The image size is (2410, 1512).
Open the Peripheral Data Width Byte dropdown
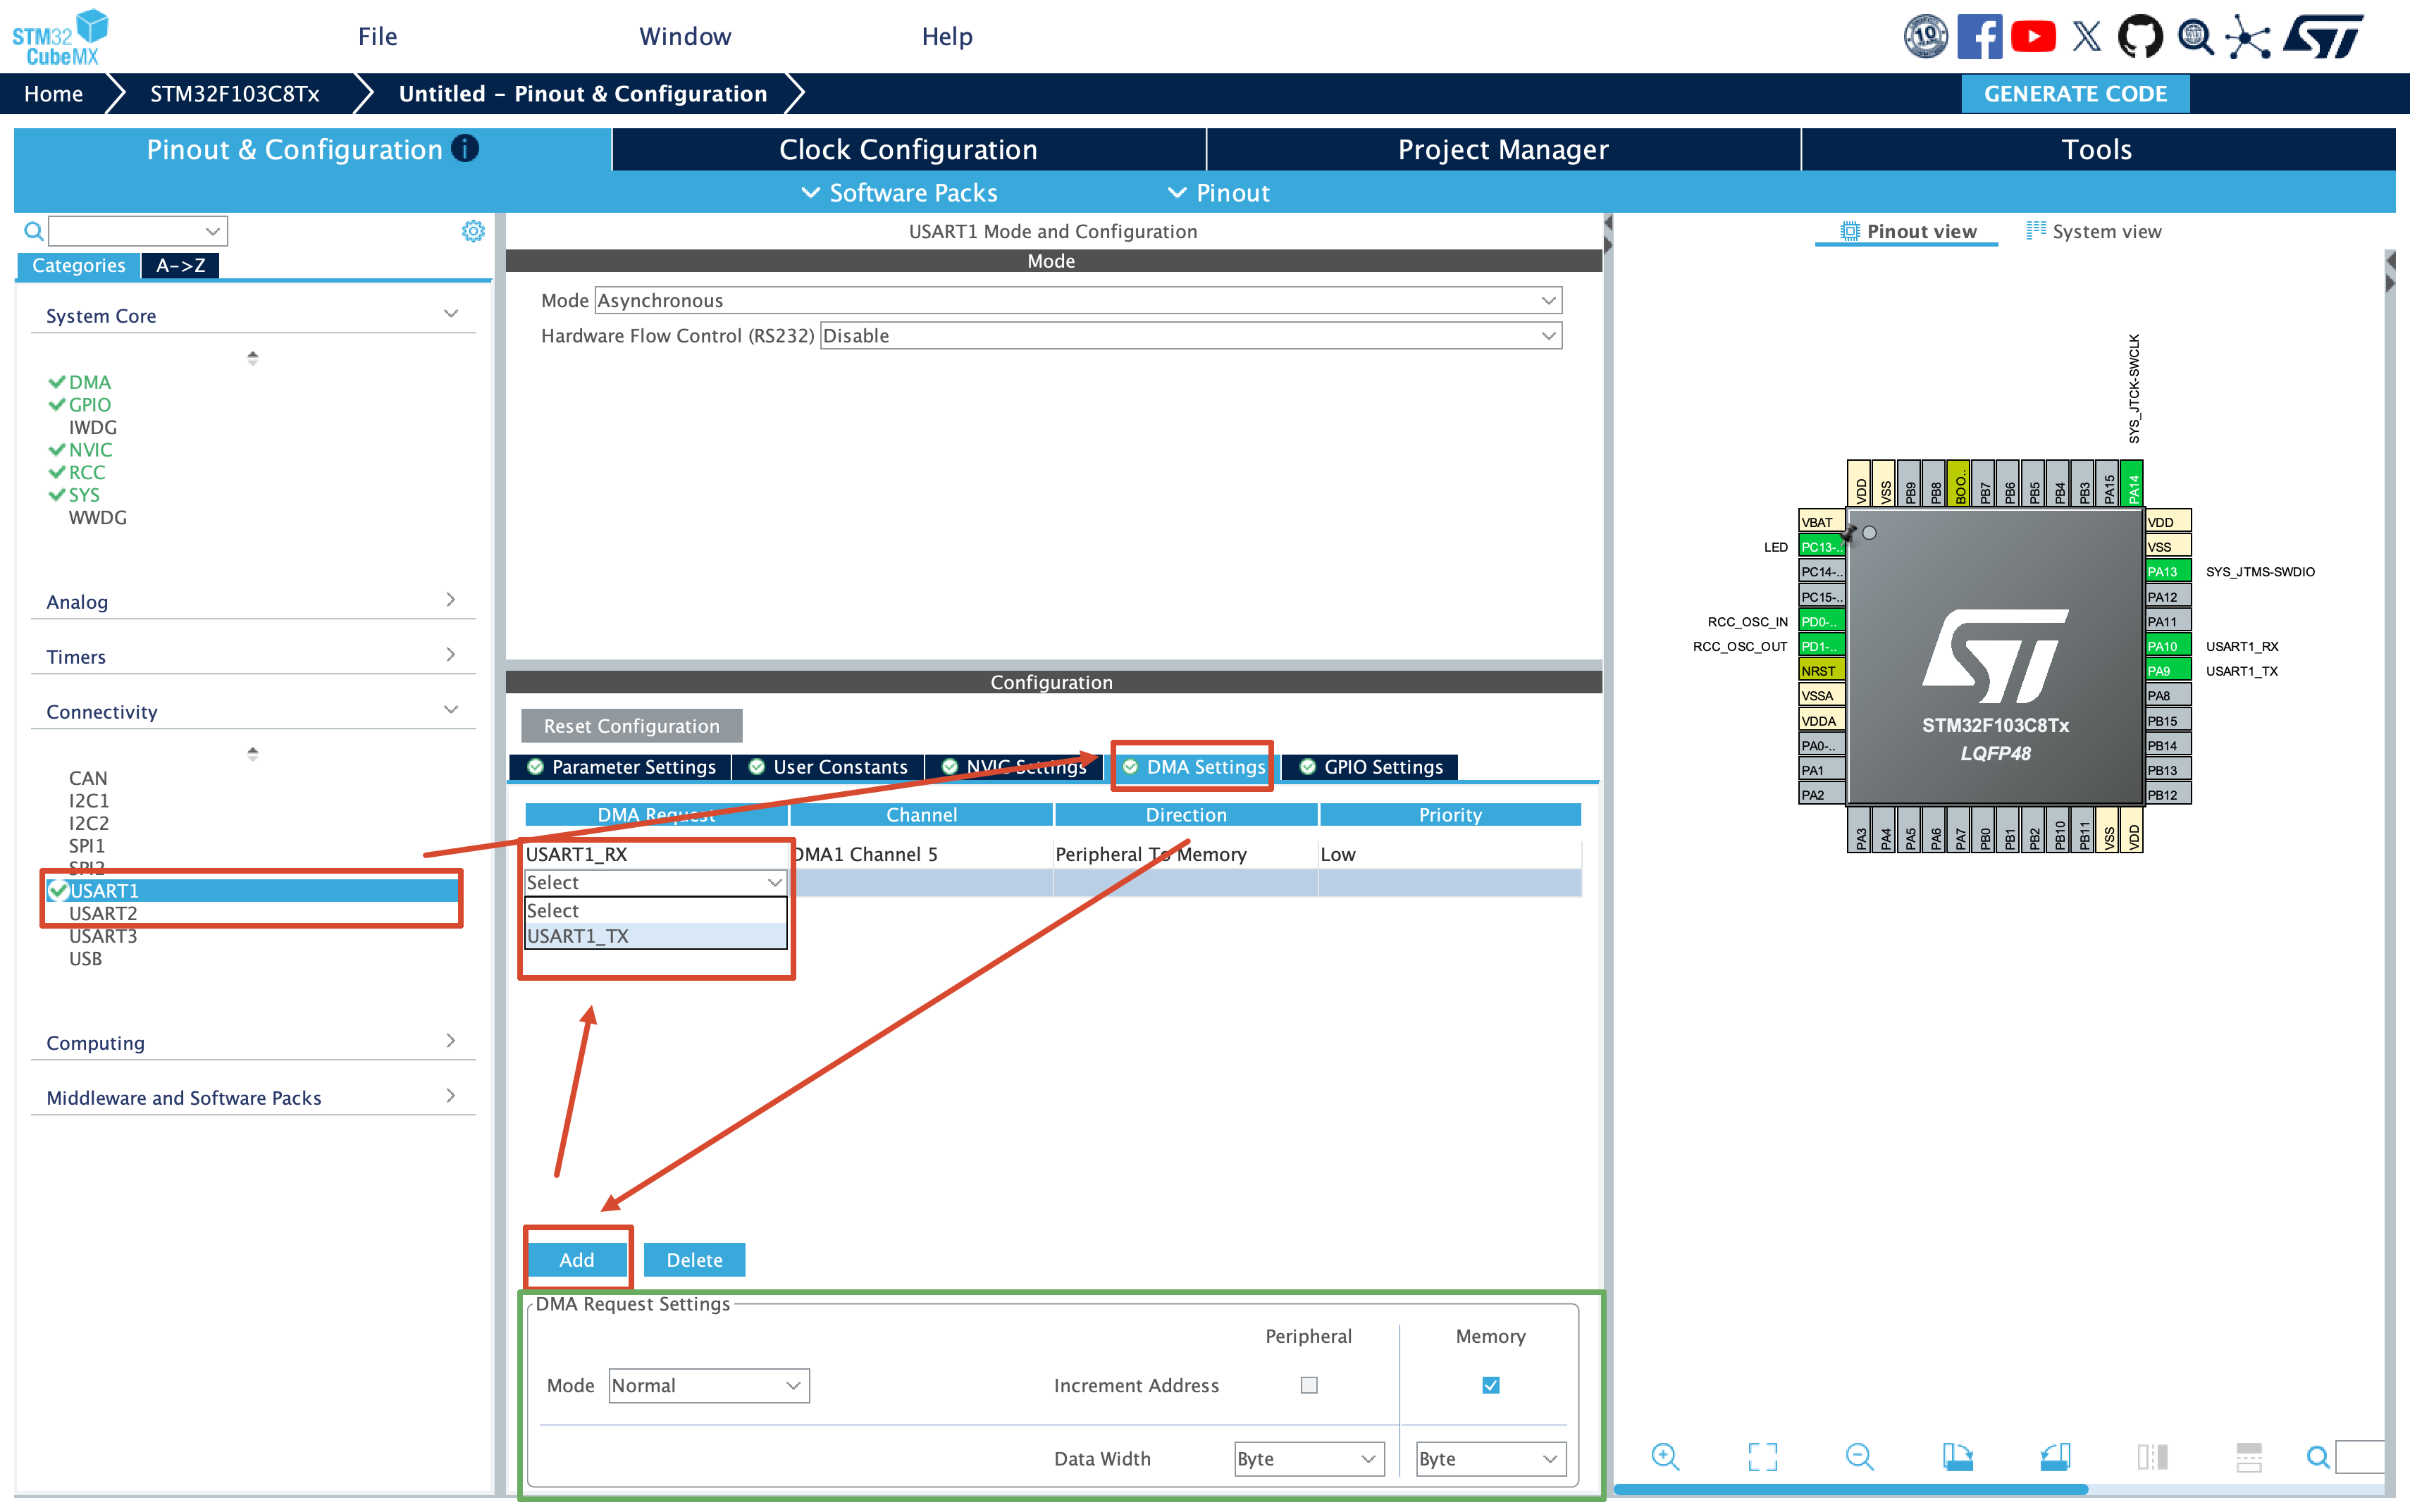point(1308,1459)
